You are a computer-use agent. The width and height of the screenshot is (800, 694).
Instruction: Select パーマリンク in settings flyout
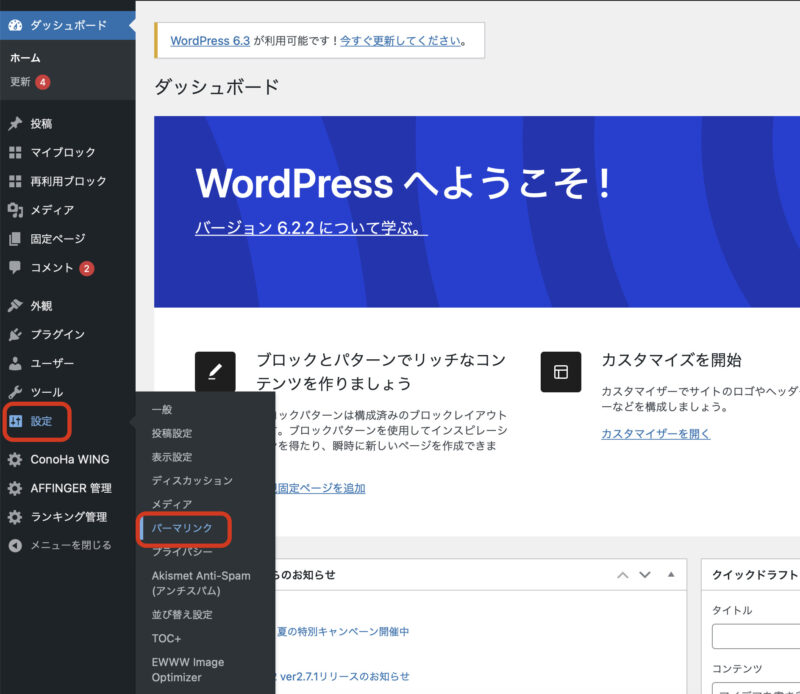coord(182,528)
